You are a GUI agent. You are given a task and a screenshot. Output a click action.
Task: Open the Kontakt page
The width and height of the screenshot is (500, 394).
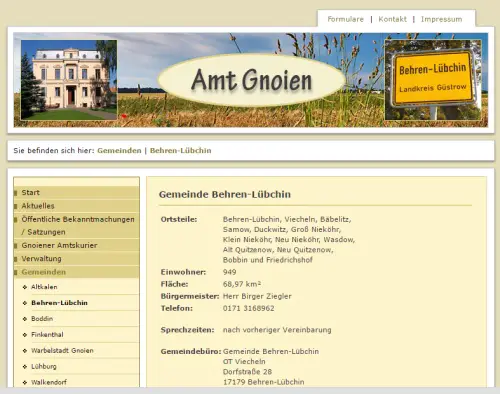pos(392,19)
